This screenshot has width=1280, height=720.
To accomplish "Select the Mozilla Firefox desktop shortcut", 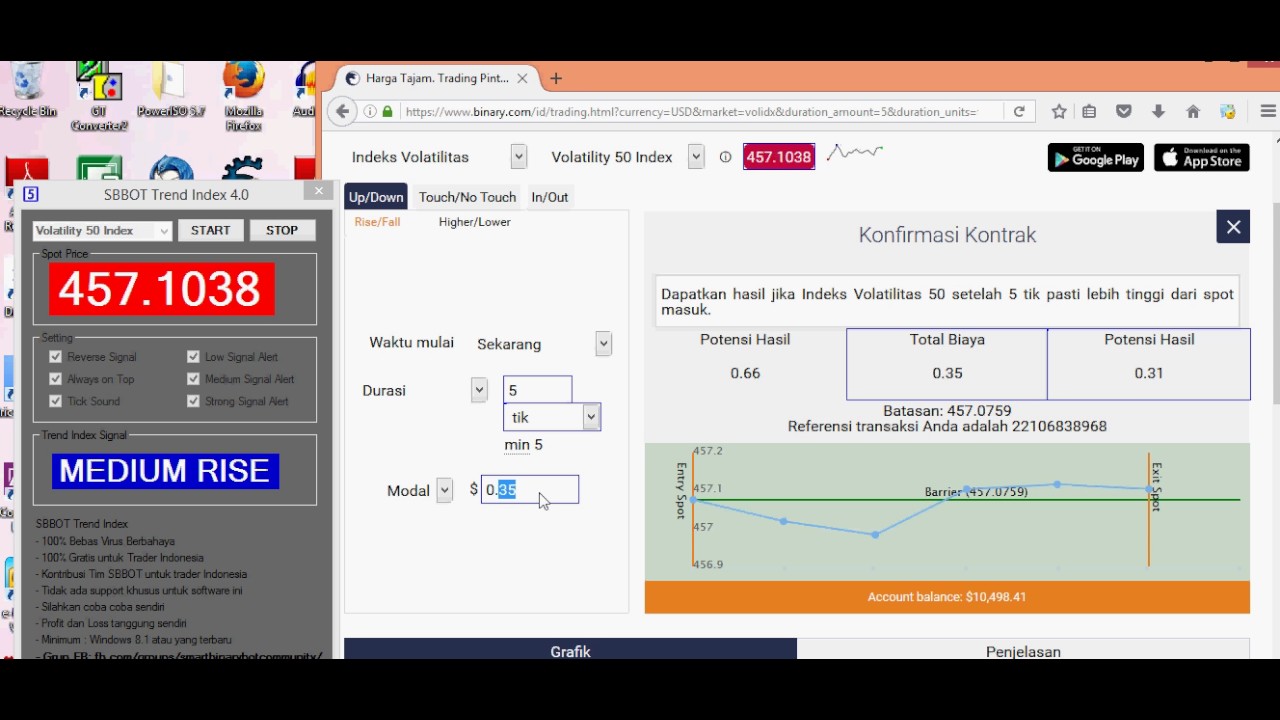I will click(x=243, y=96).
